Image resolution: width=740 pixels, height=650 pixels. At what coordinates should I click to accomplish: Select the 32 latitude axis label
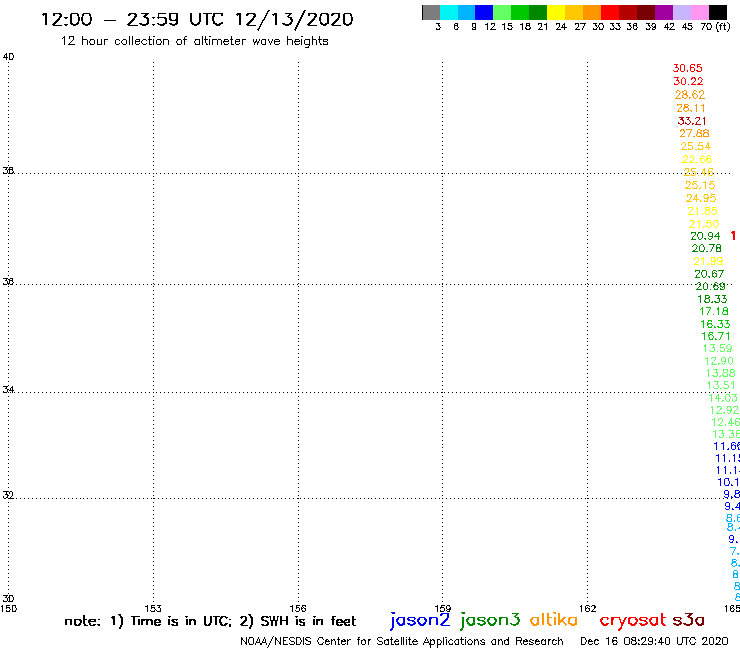[8, 495]
